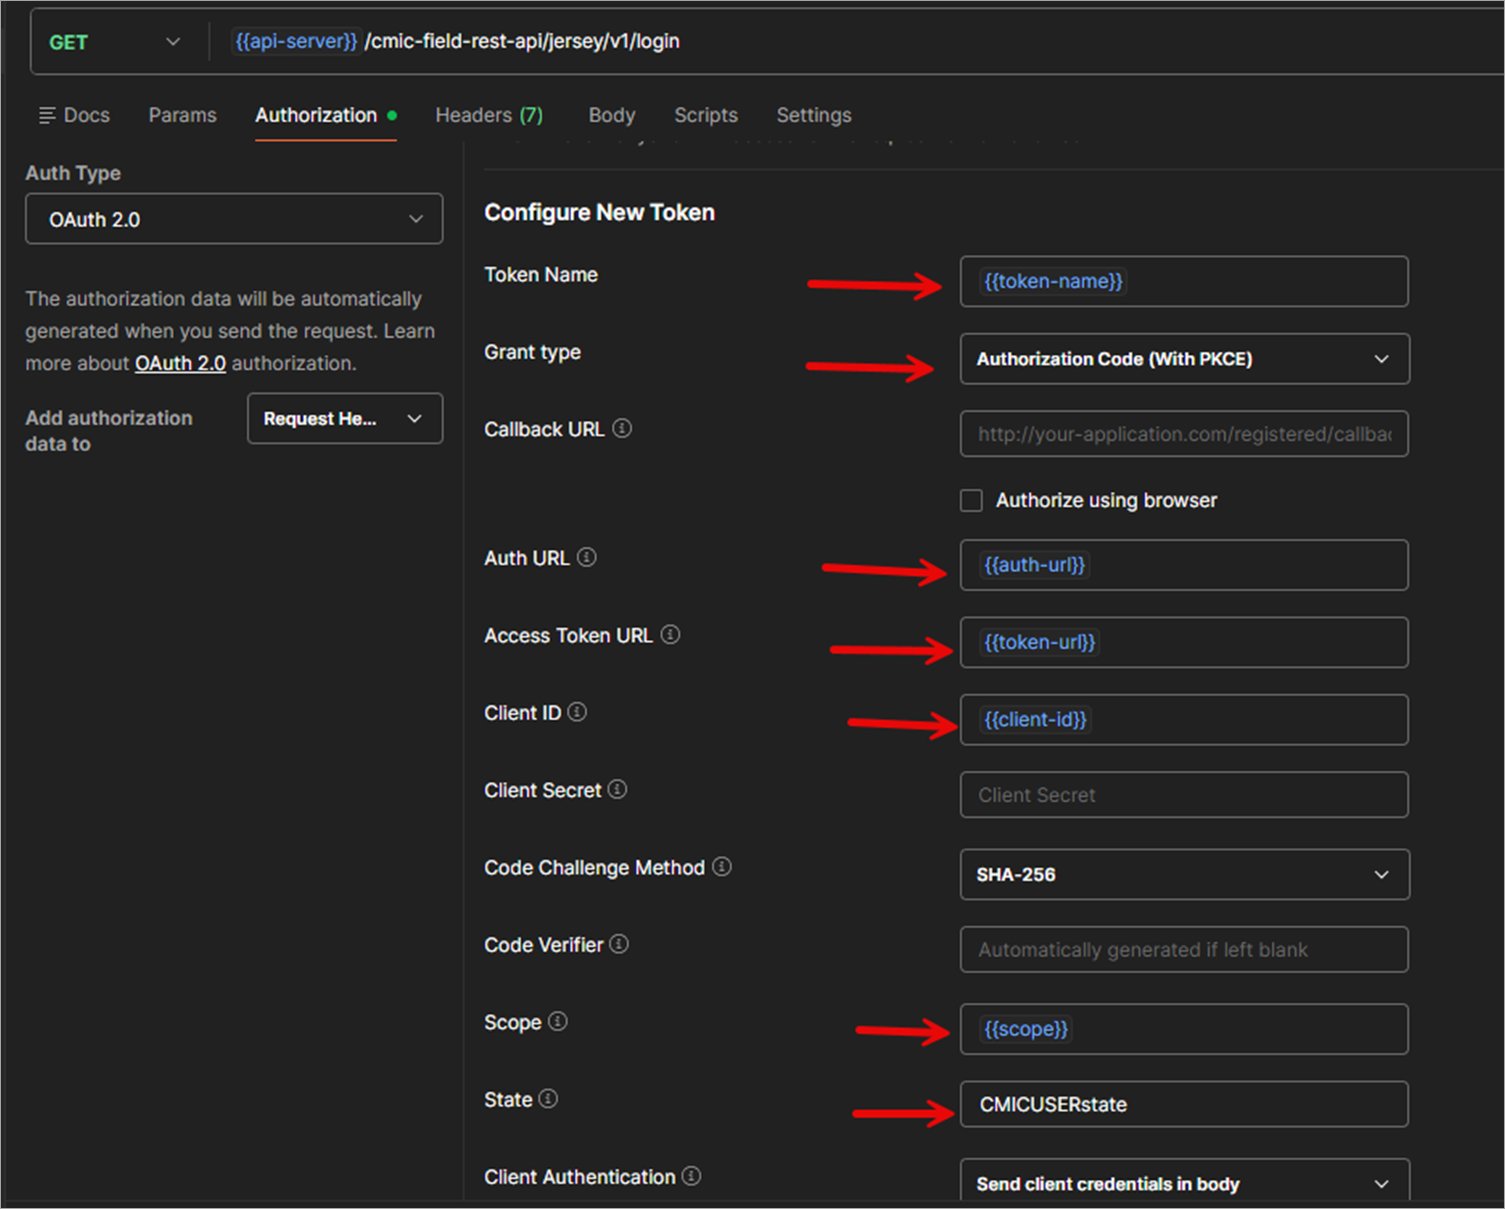This screenshot has width=1505, height=1209.
Task: Enable the Authorize using browser checkbox
Action: tap(971, 500)
